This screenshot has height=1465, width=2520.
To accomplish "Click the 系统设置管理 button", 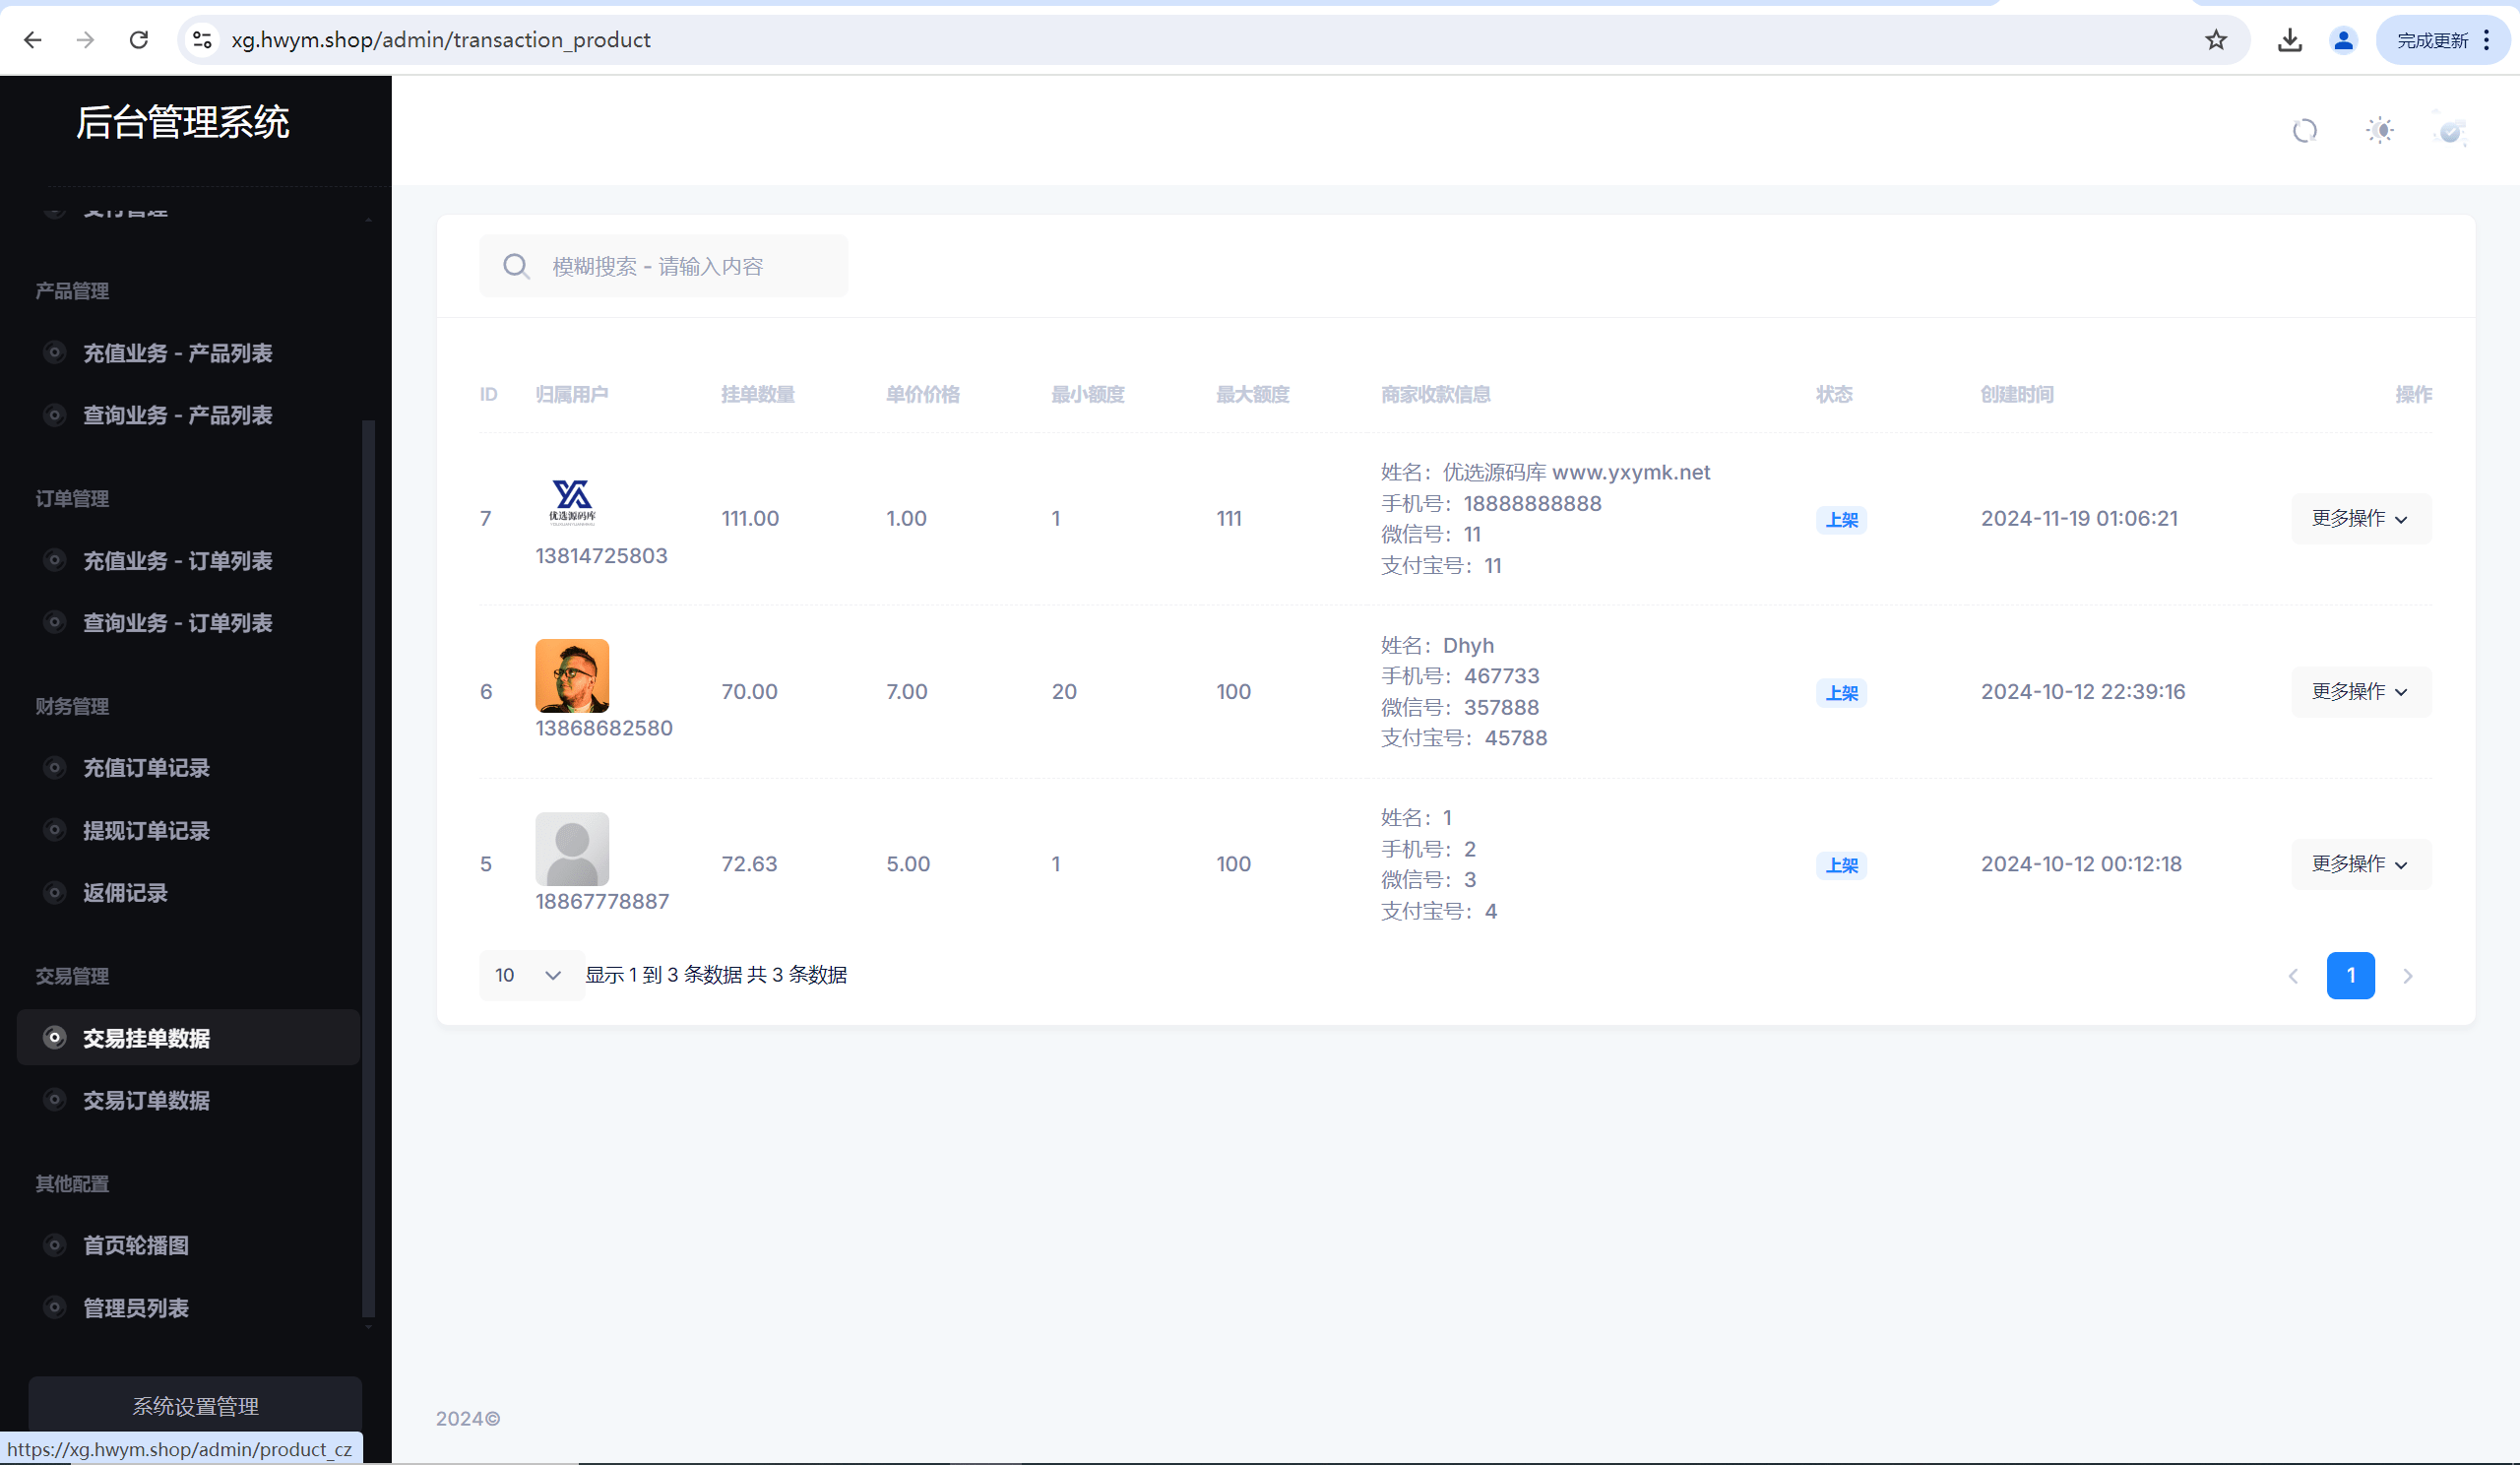I will pyautogui.click(x=195, y=1405).
